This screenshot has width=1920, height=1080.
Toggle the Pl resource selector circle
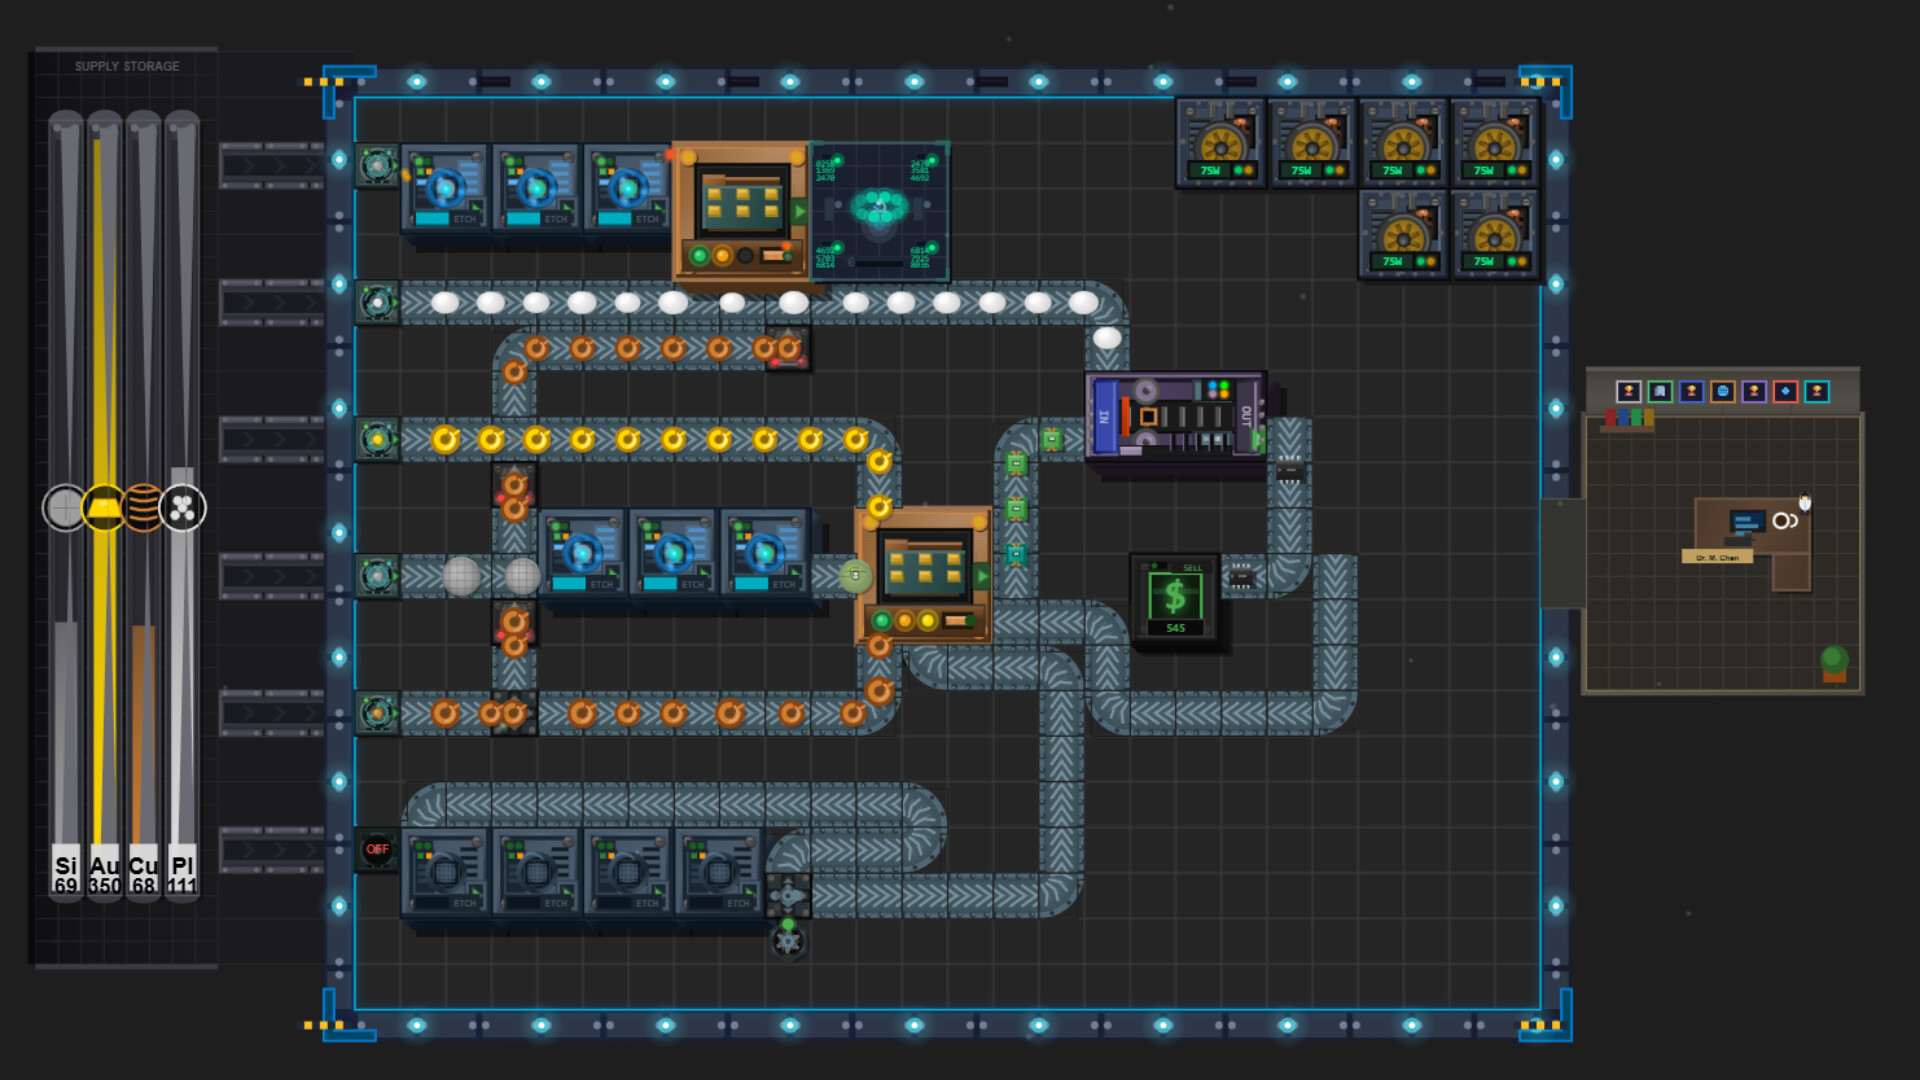click(180, 508)
